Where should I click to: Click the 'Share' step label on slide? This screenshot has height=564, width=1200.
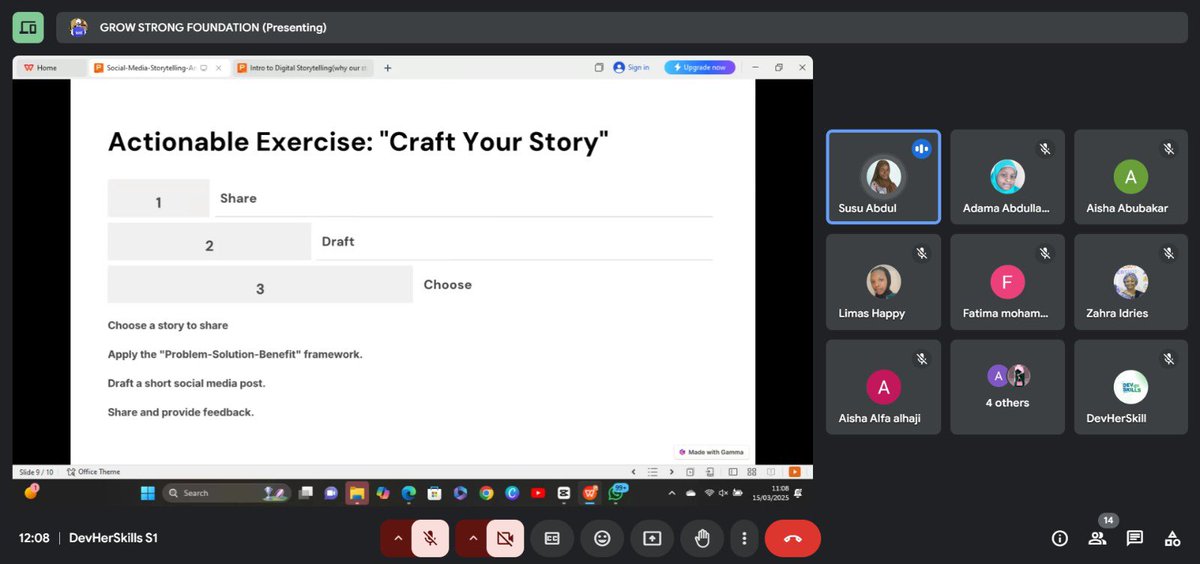pyautogui.click(x=238, y=198)
